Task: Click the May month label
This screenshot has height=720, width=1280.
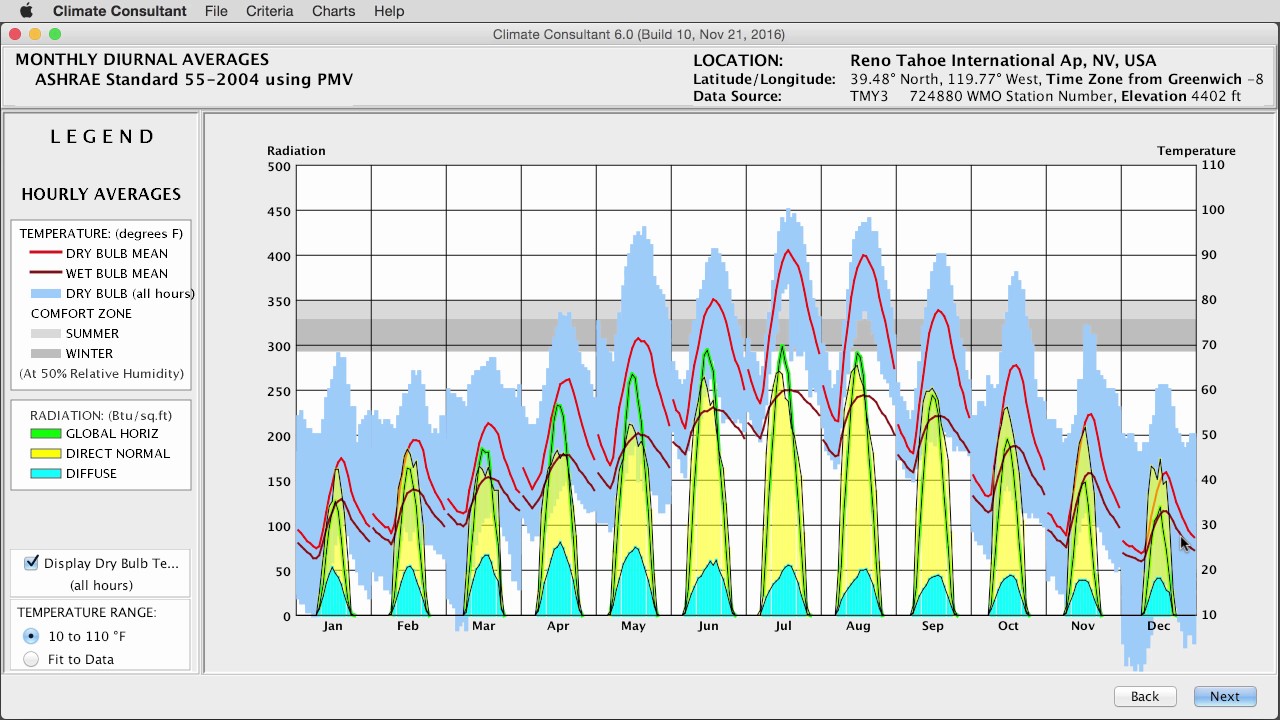Action: (633, 626)
